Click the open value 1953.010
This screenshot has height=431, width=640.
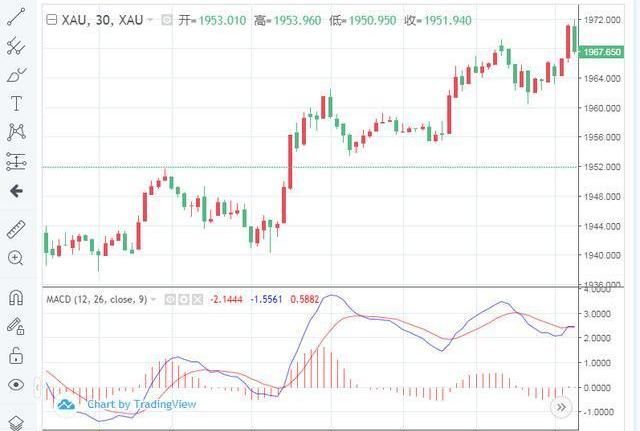click(222, 20)
